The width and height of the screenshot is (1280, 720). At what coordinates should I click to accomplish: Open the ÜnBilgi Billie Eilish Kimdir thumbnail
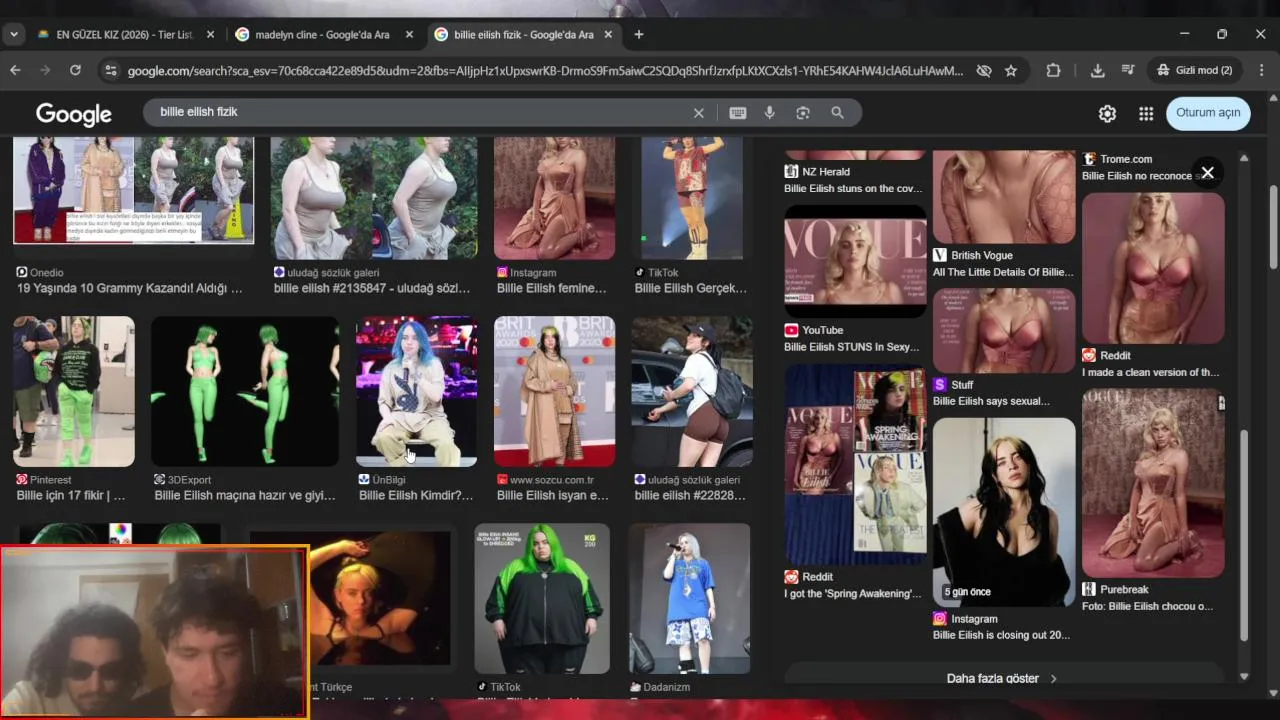tap(416, 391)
